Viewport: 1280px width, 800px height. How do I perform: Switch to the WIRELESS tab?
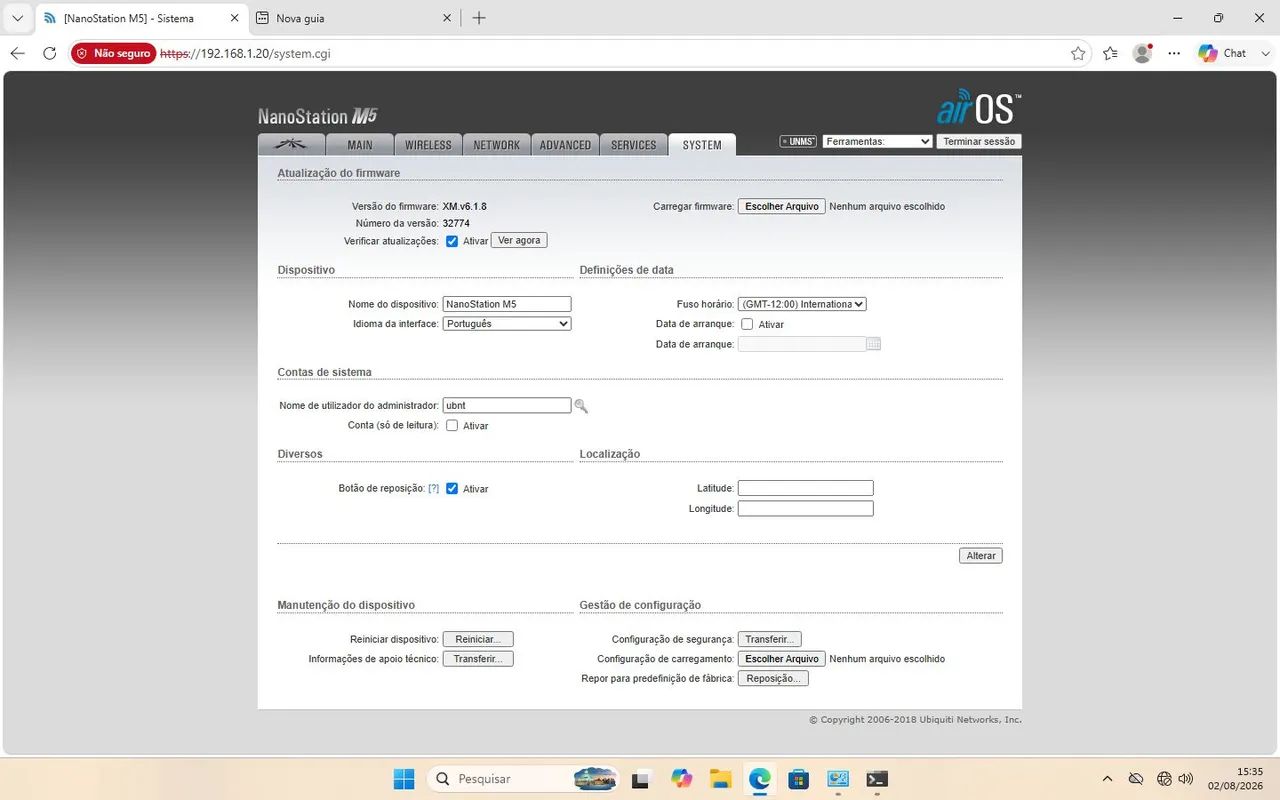coord(428,145)
